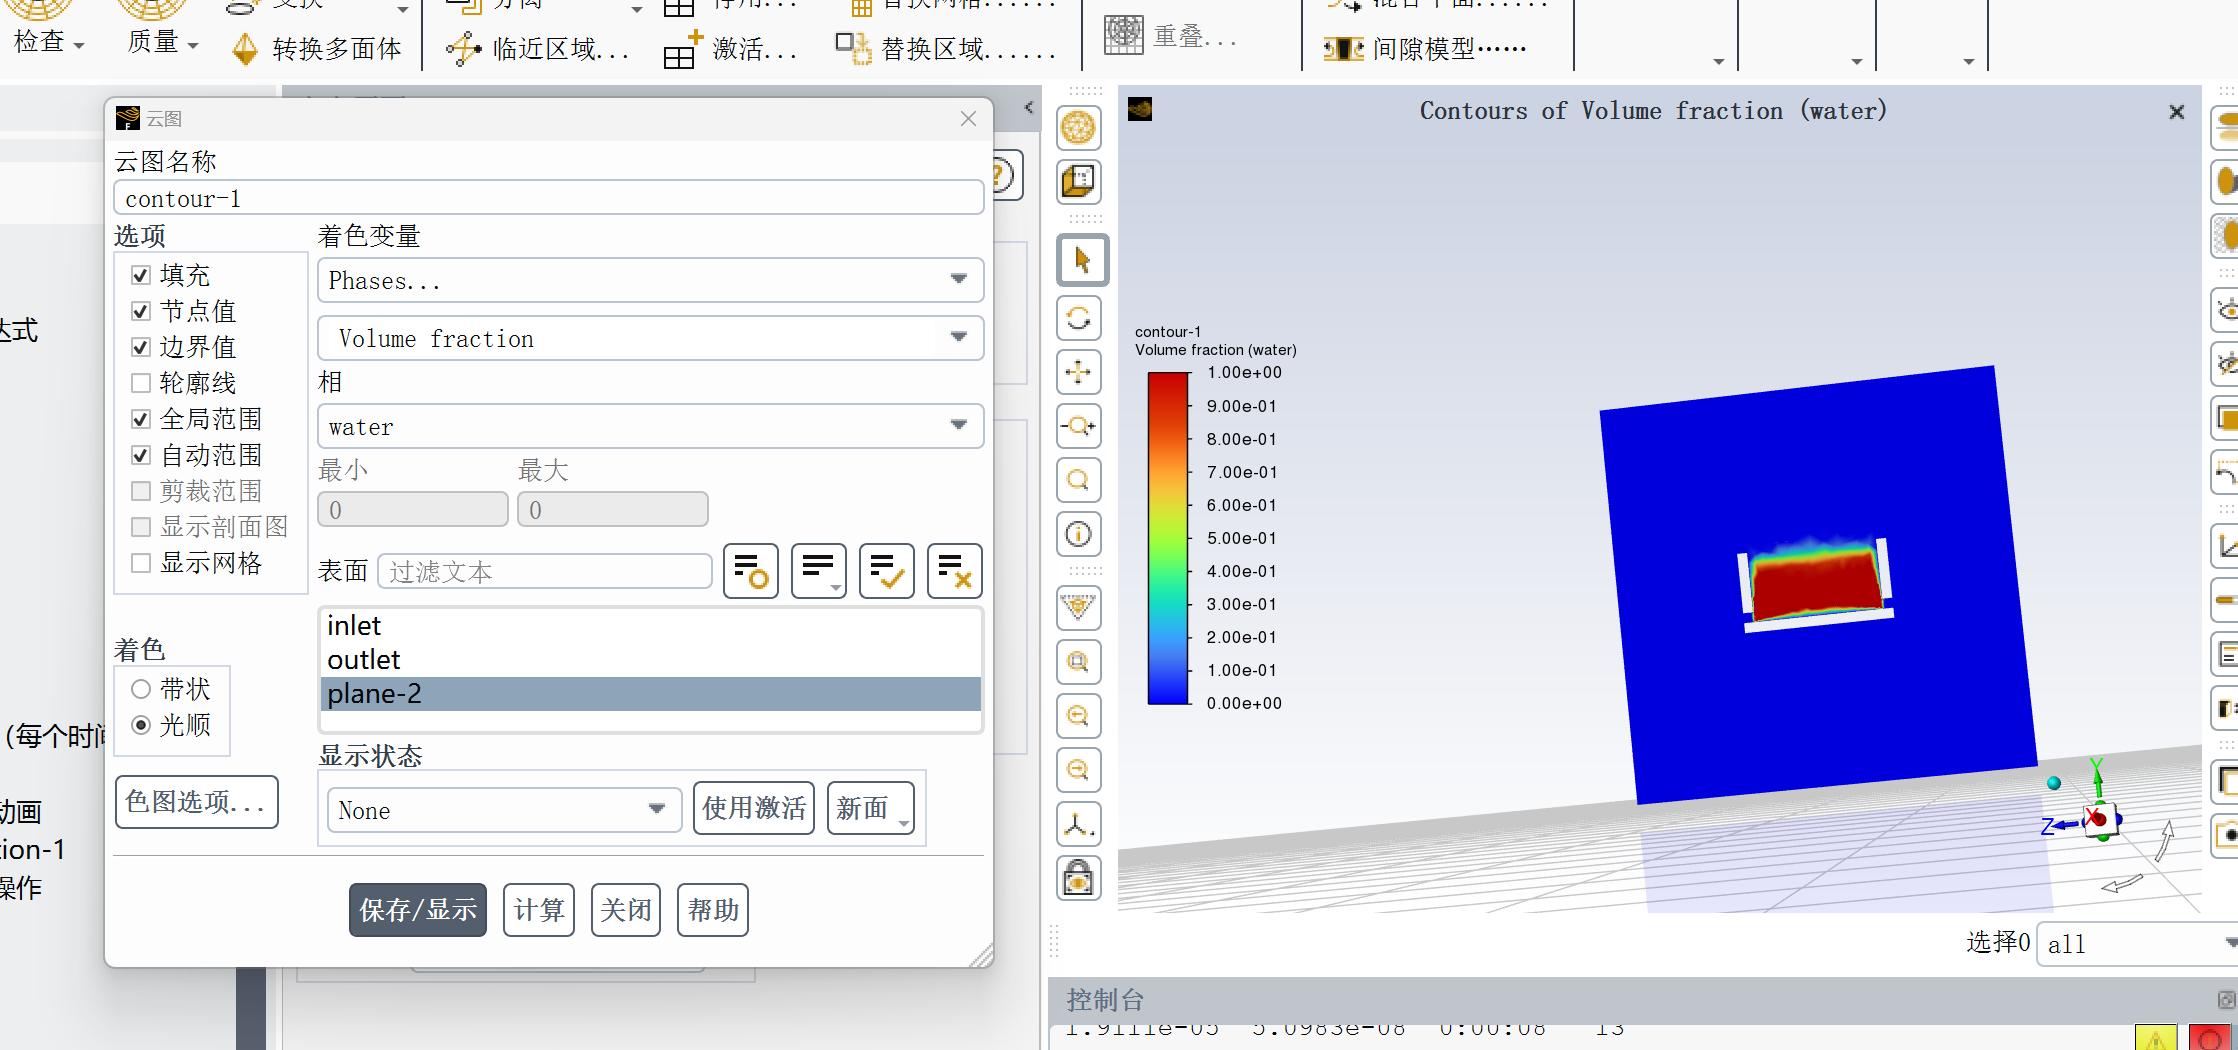
Task: Close the Contours graphics window tab
Action: [x=2177, y=112]
